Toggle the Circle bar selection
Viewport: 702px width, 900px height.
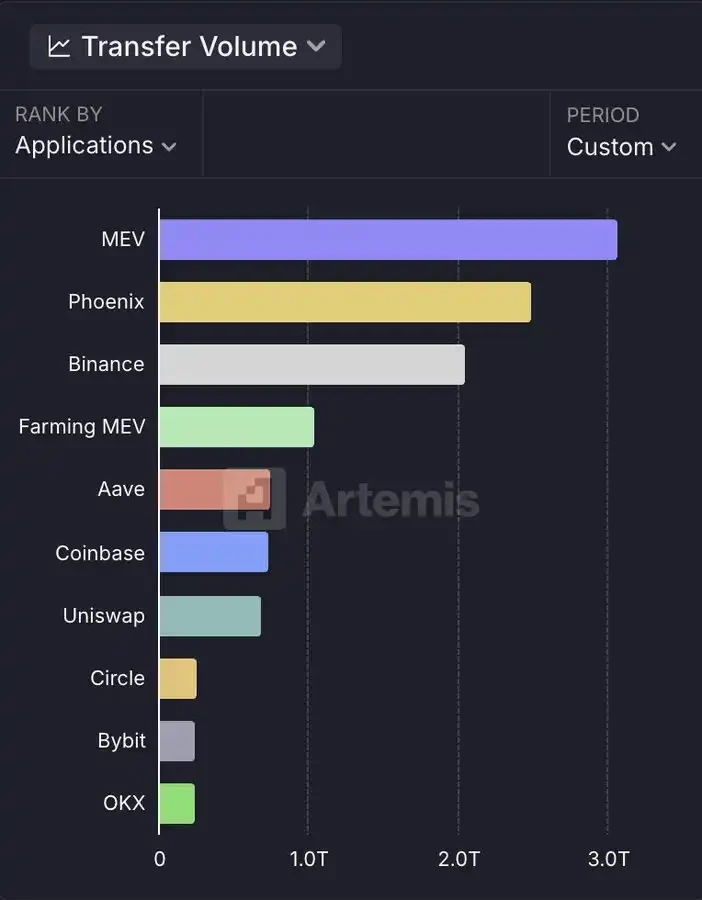click(177, 677)
